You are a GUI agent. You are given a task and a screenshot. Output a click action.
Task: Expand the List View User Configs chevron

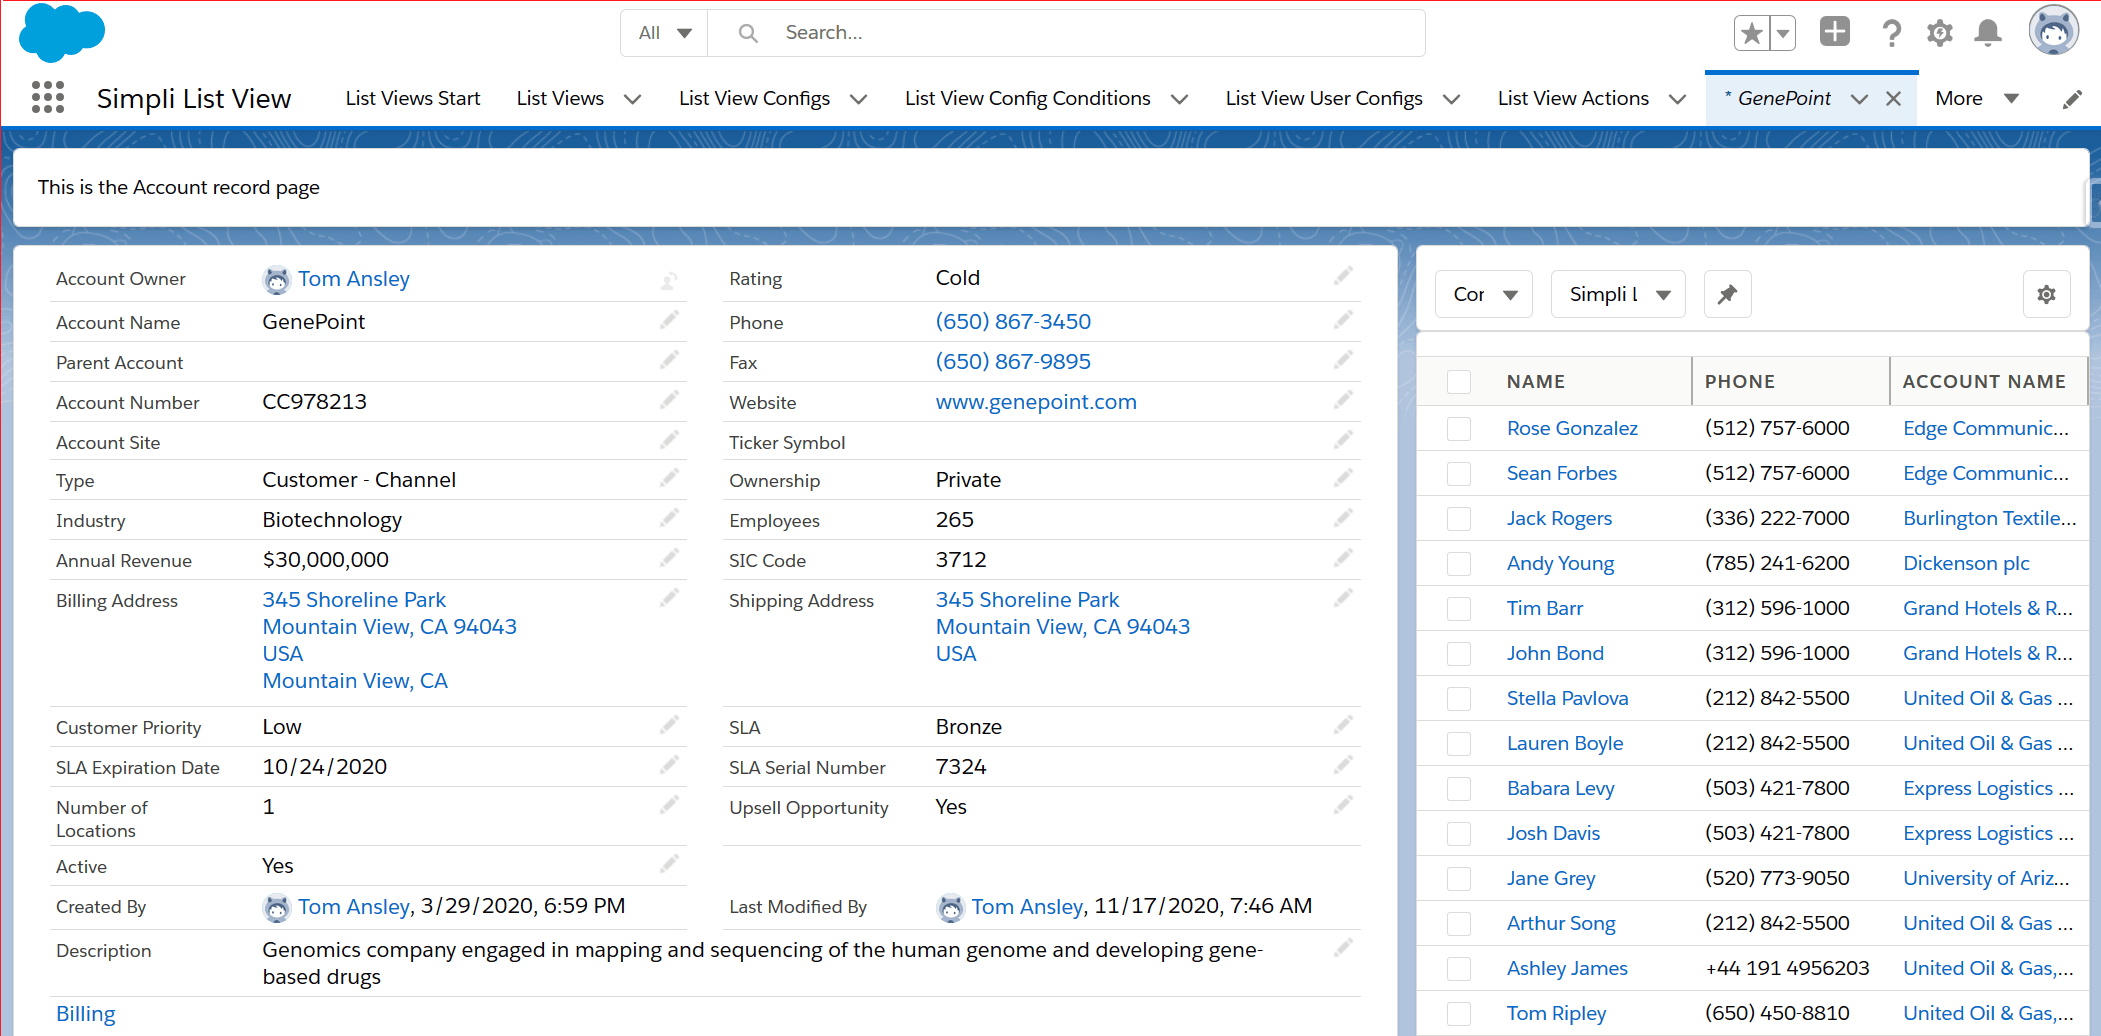[x=1451, y=99]
